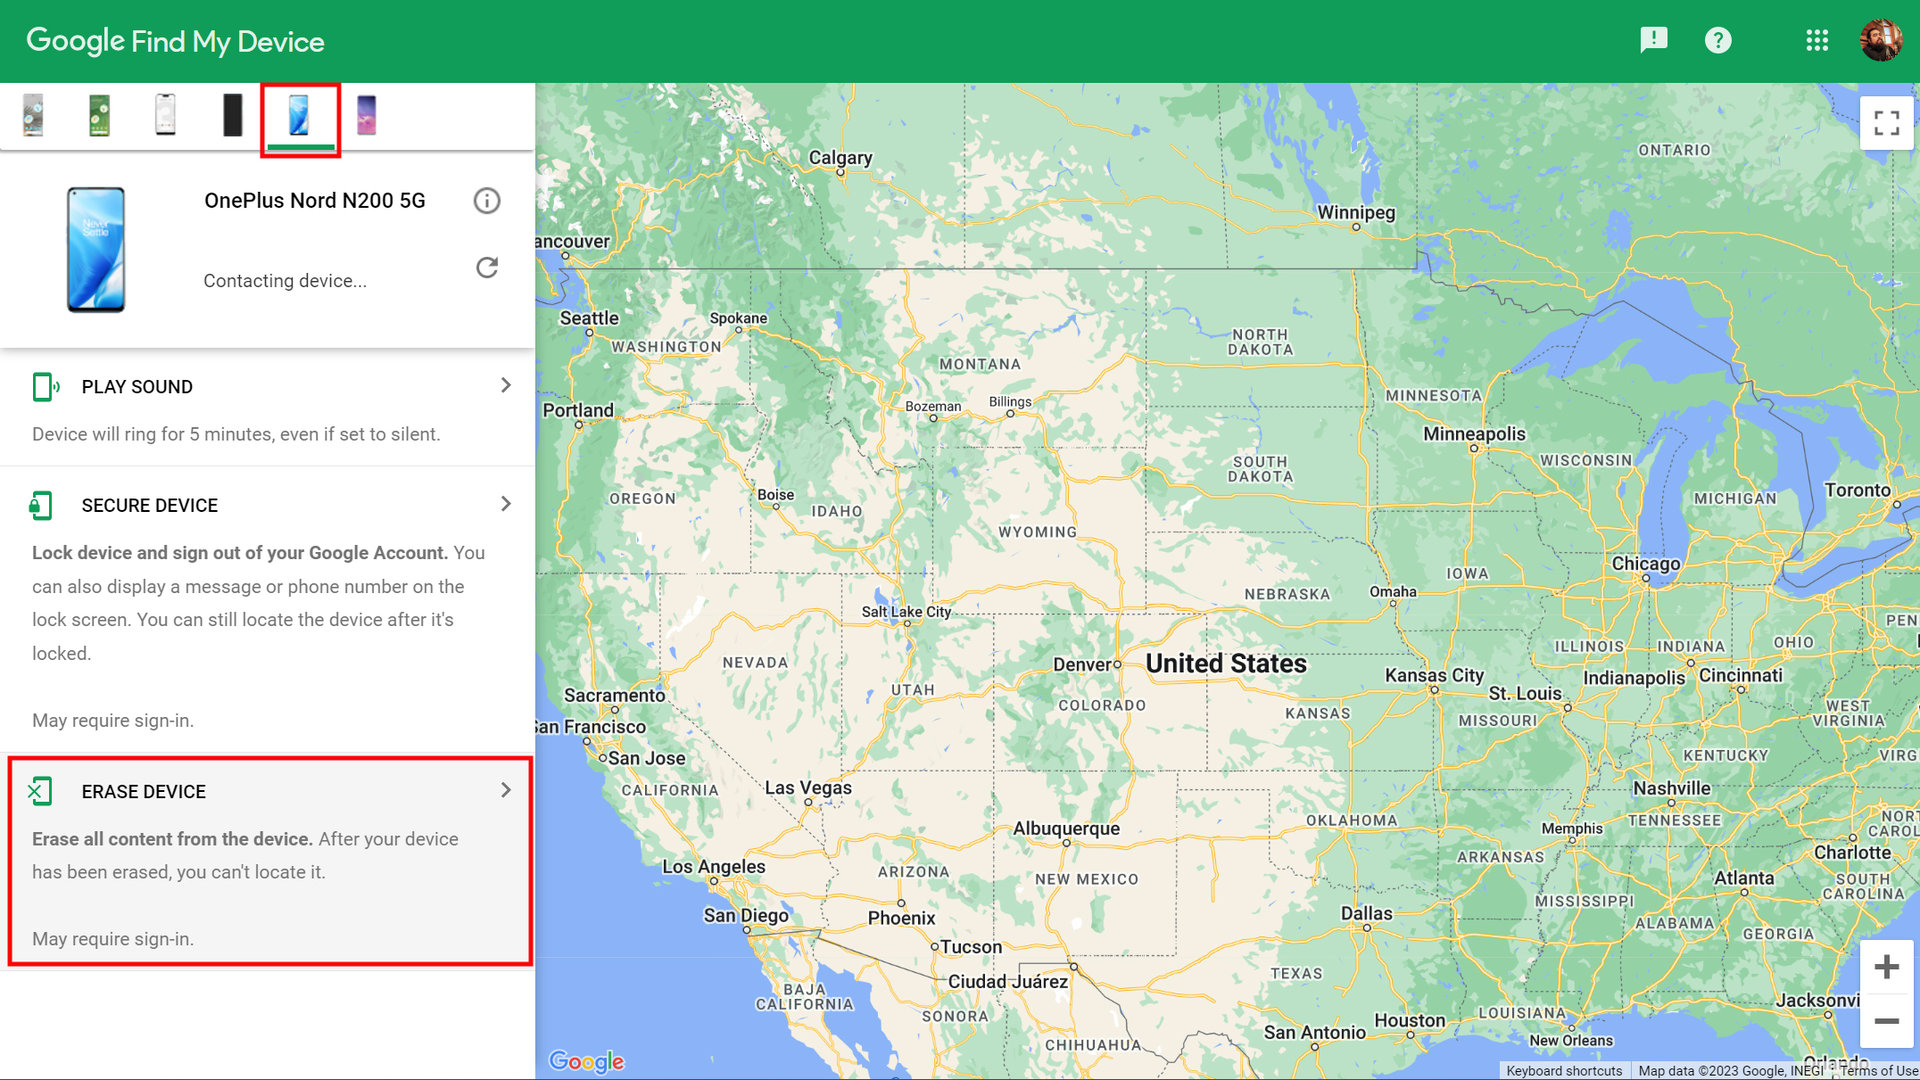Select the green phone device tab

[x=99, y=115]
